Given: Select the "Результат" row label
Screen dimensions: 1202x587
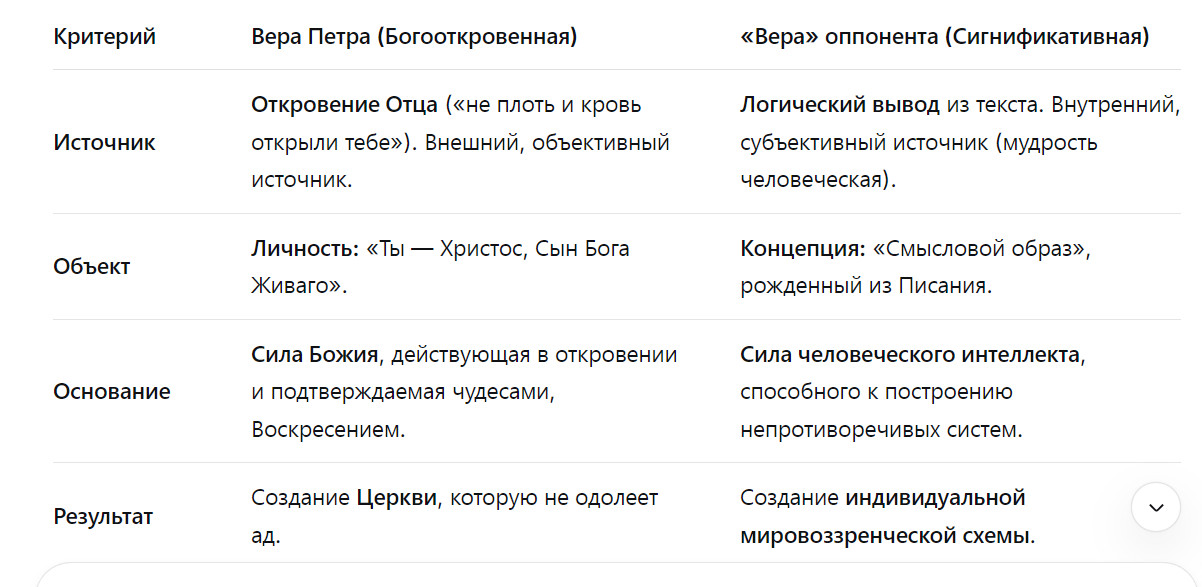Looking at the screenshot, I should (x=103, y=517).
